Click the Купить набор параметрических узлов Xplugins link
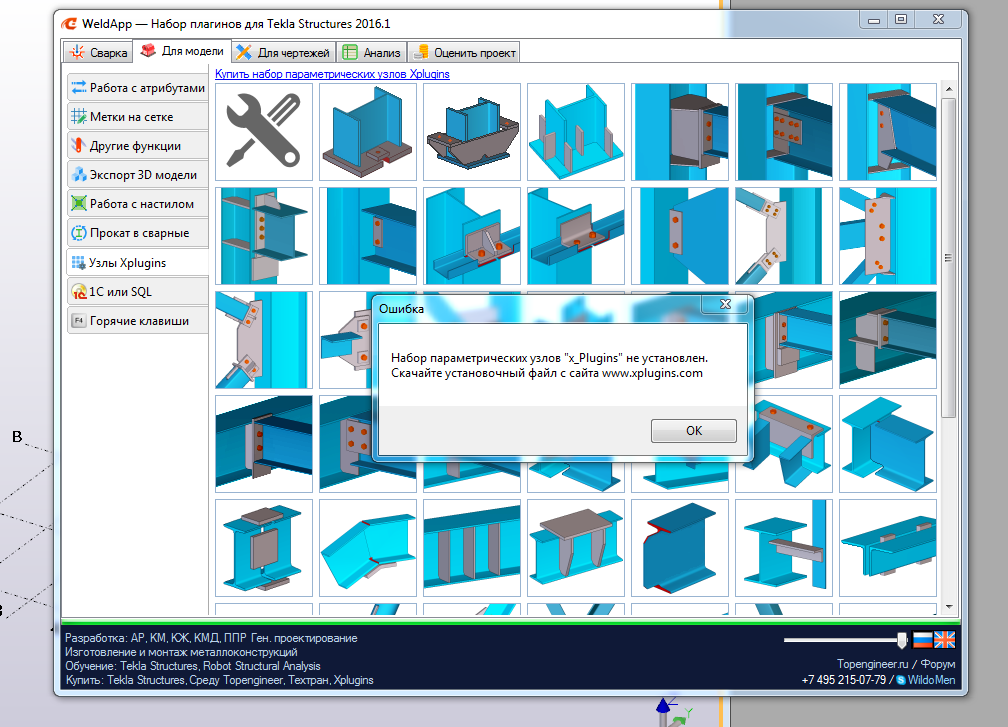The image size is (1008, 727). coord(332,74)
